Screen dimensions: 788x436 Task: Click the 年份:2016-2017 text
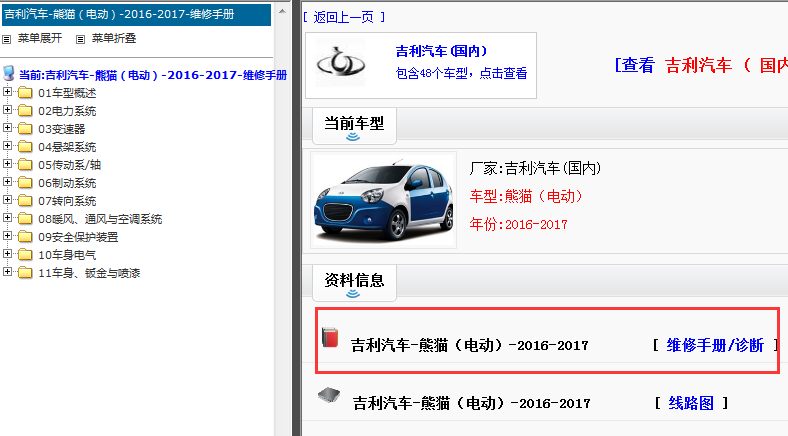coord(518,224)
